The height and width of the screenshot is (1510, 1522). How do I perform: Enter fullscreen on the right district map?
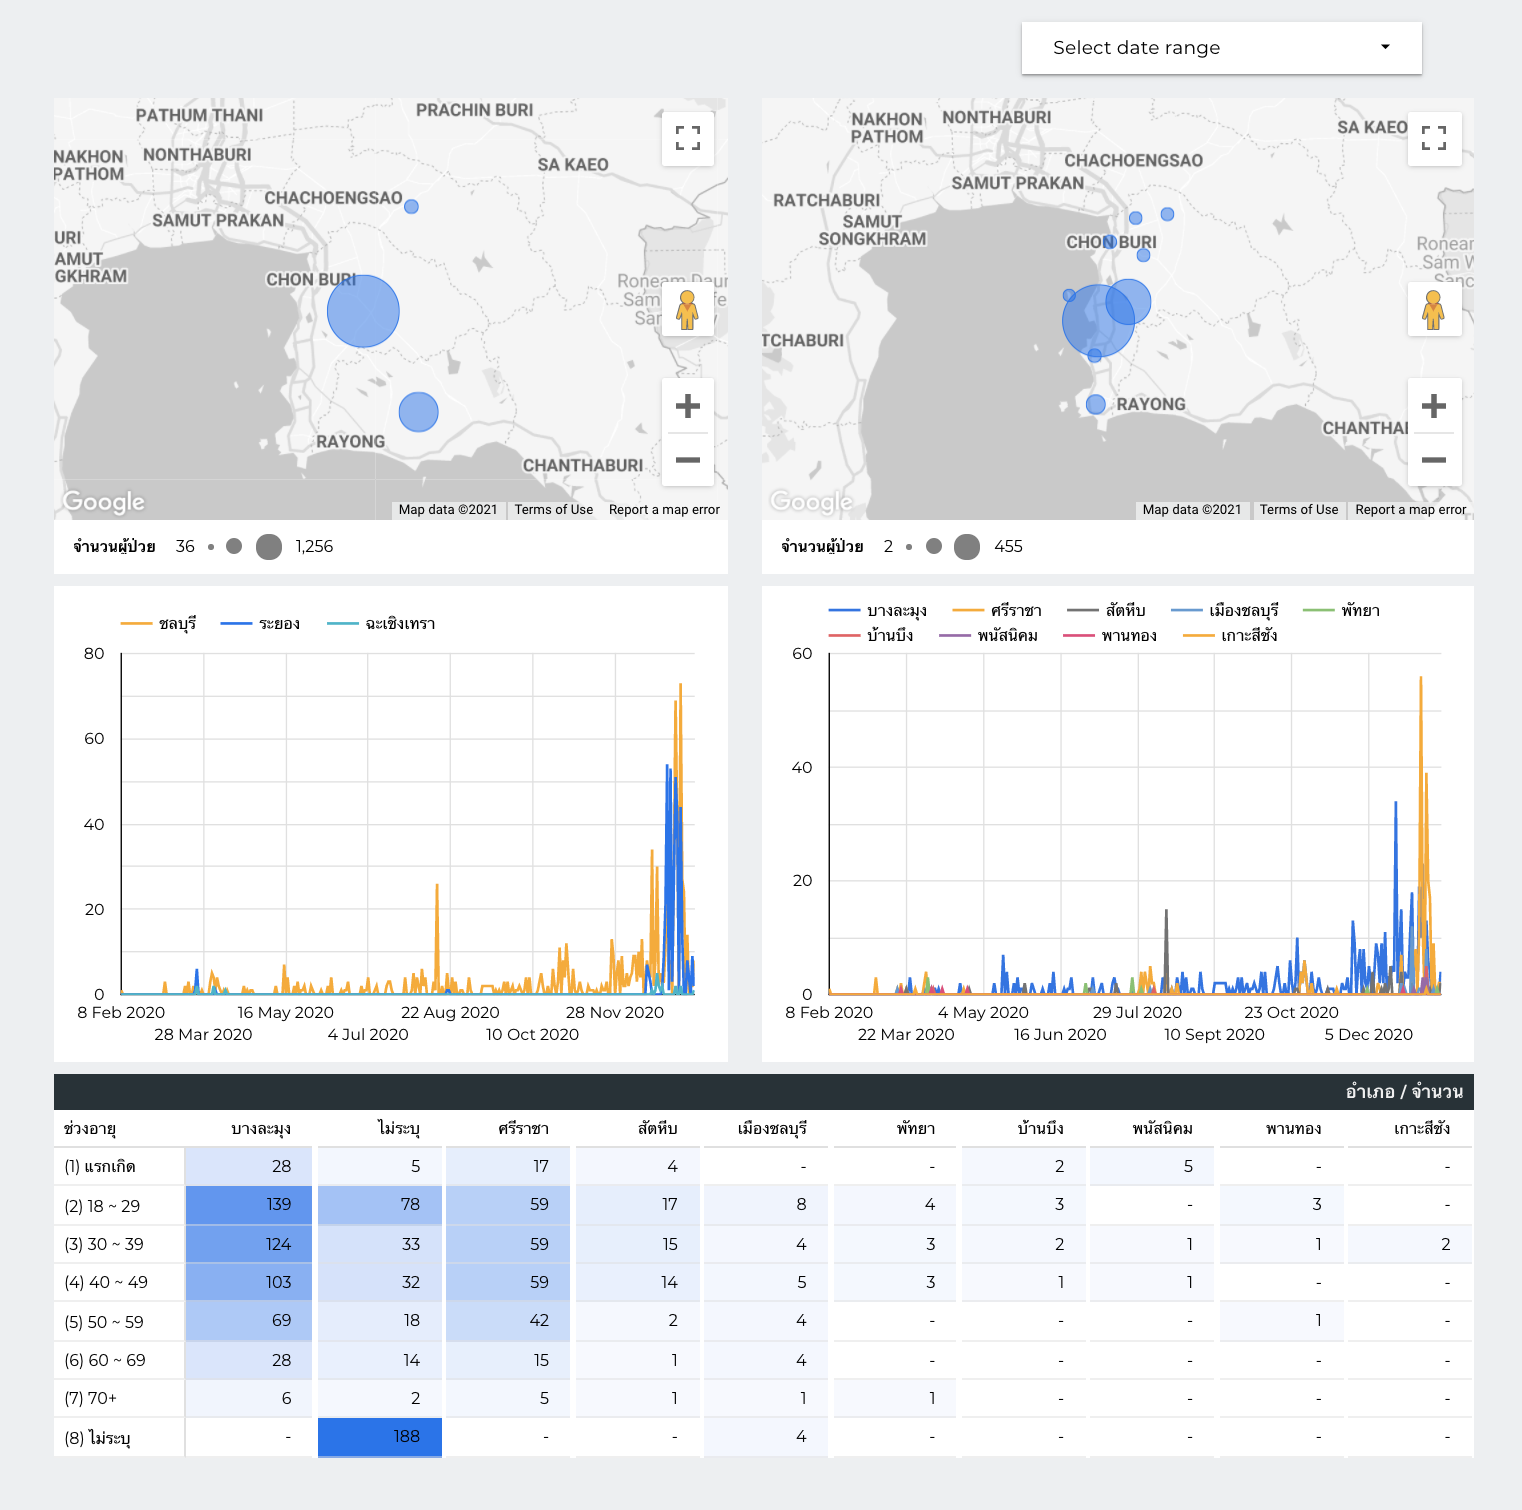(1434, 138)
